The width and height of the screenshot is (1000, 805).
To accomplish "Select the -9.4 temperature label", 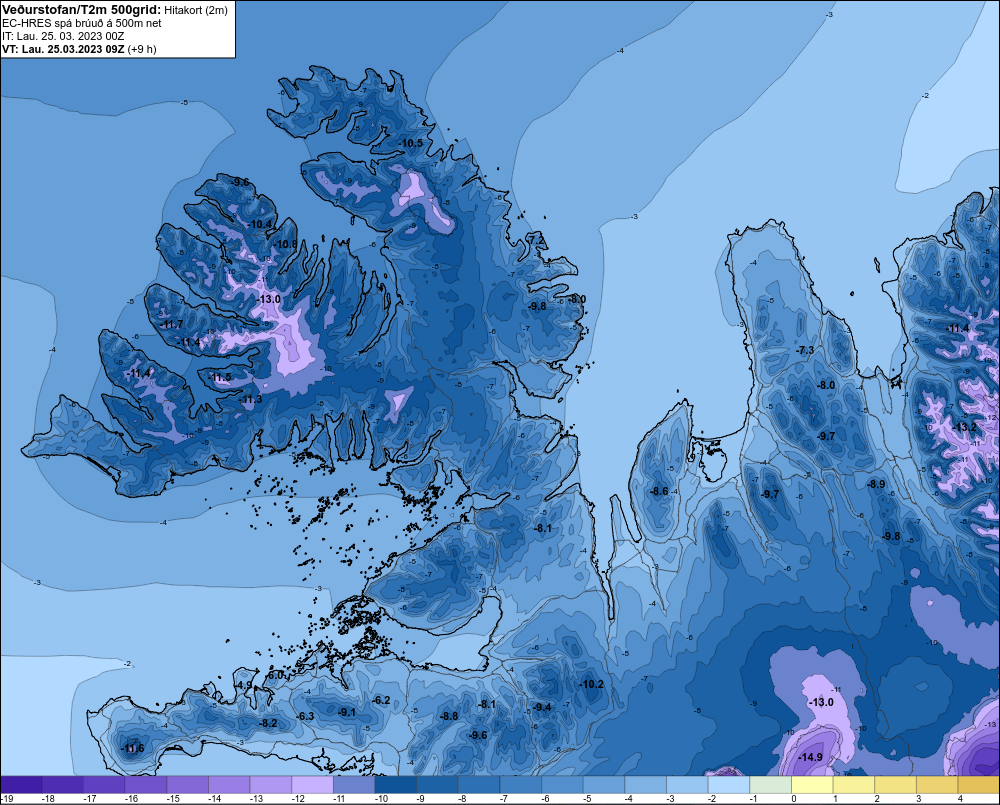I will coord(543,707).
